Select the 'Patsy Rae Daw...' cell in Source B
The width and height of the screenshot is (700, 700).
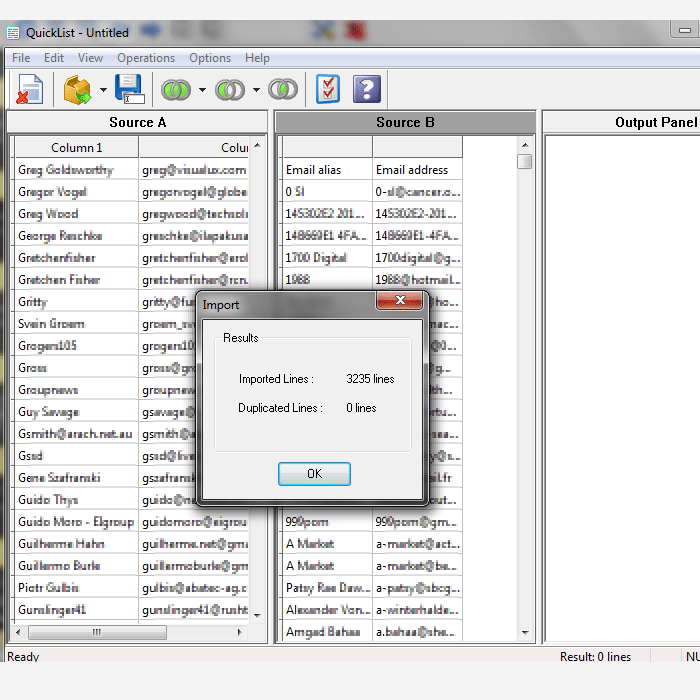point(327,588)
